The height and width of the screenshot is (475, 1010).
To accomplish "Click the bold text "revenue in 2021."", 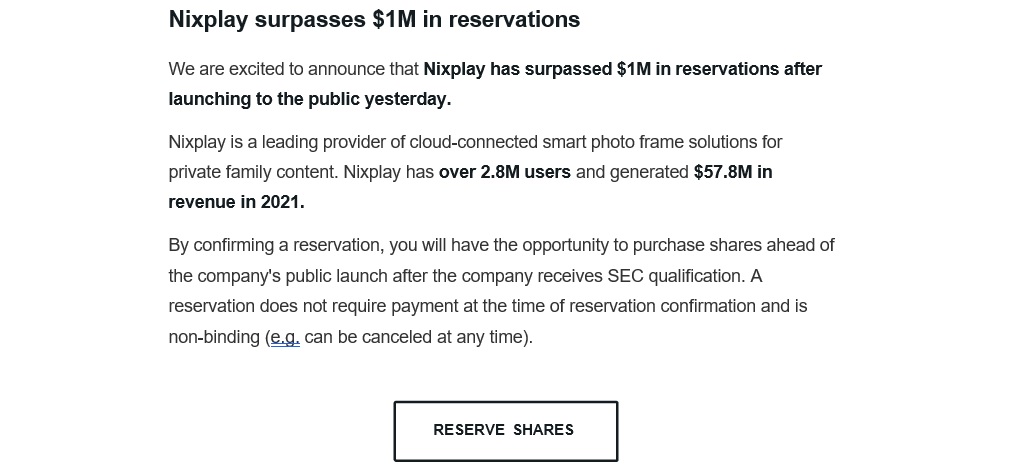I will click(236, 202).
